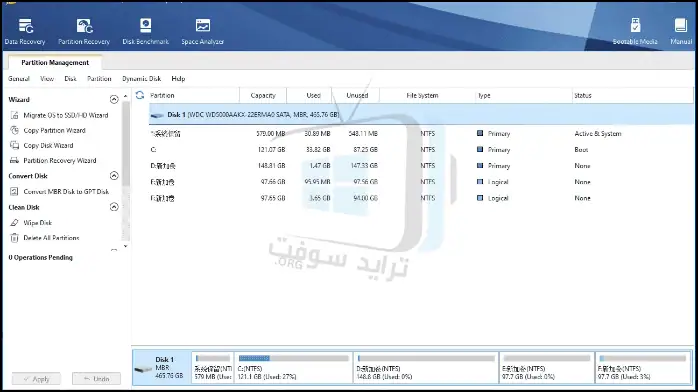Viewport: 698px width, 392px height.
Task: Click the 579 MB block in the disk map
Action: 213,368
